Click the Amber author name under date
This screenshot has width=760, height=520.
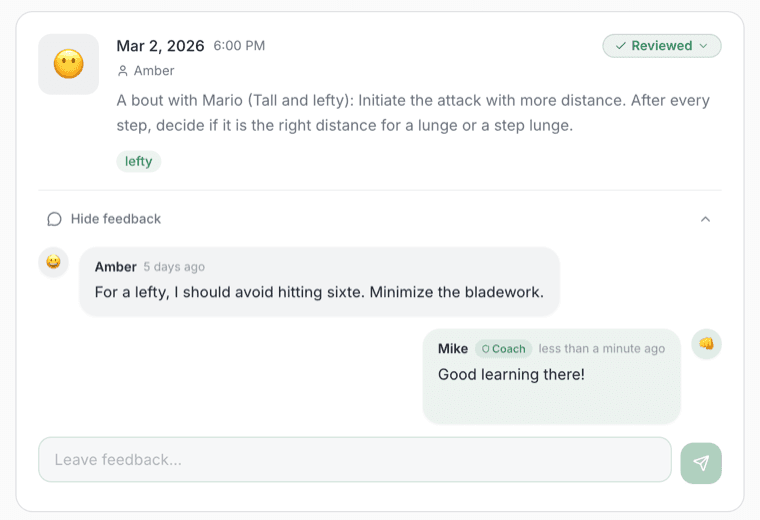coord(154,71)
